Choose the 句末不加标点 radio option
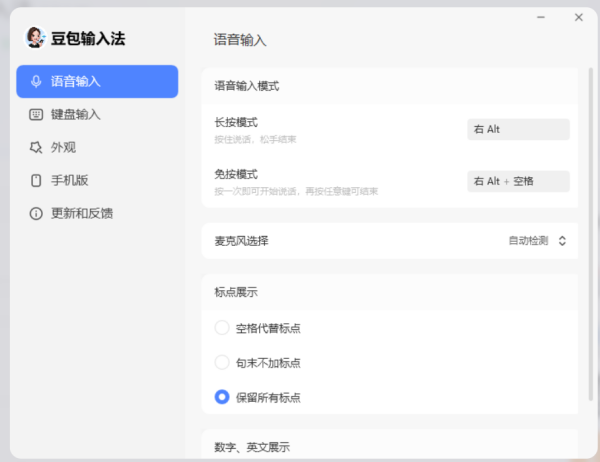The image size is (600, 462). coord(222,362)
